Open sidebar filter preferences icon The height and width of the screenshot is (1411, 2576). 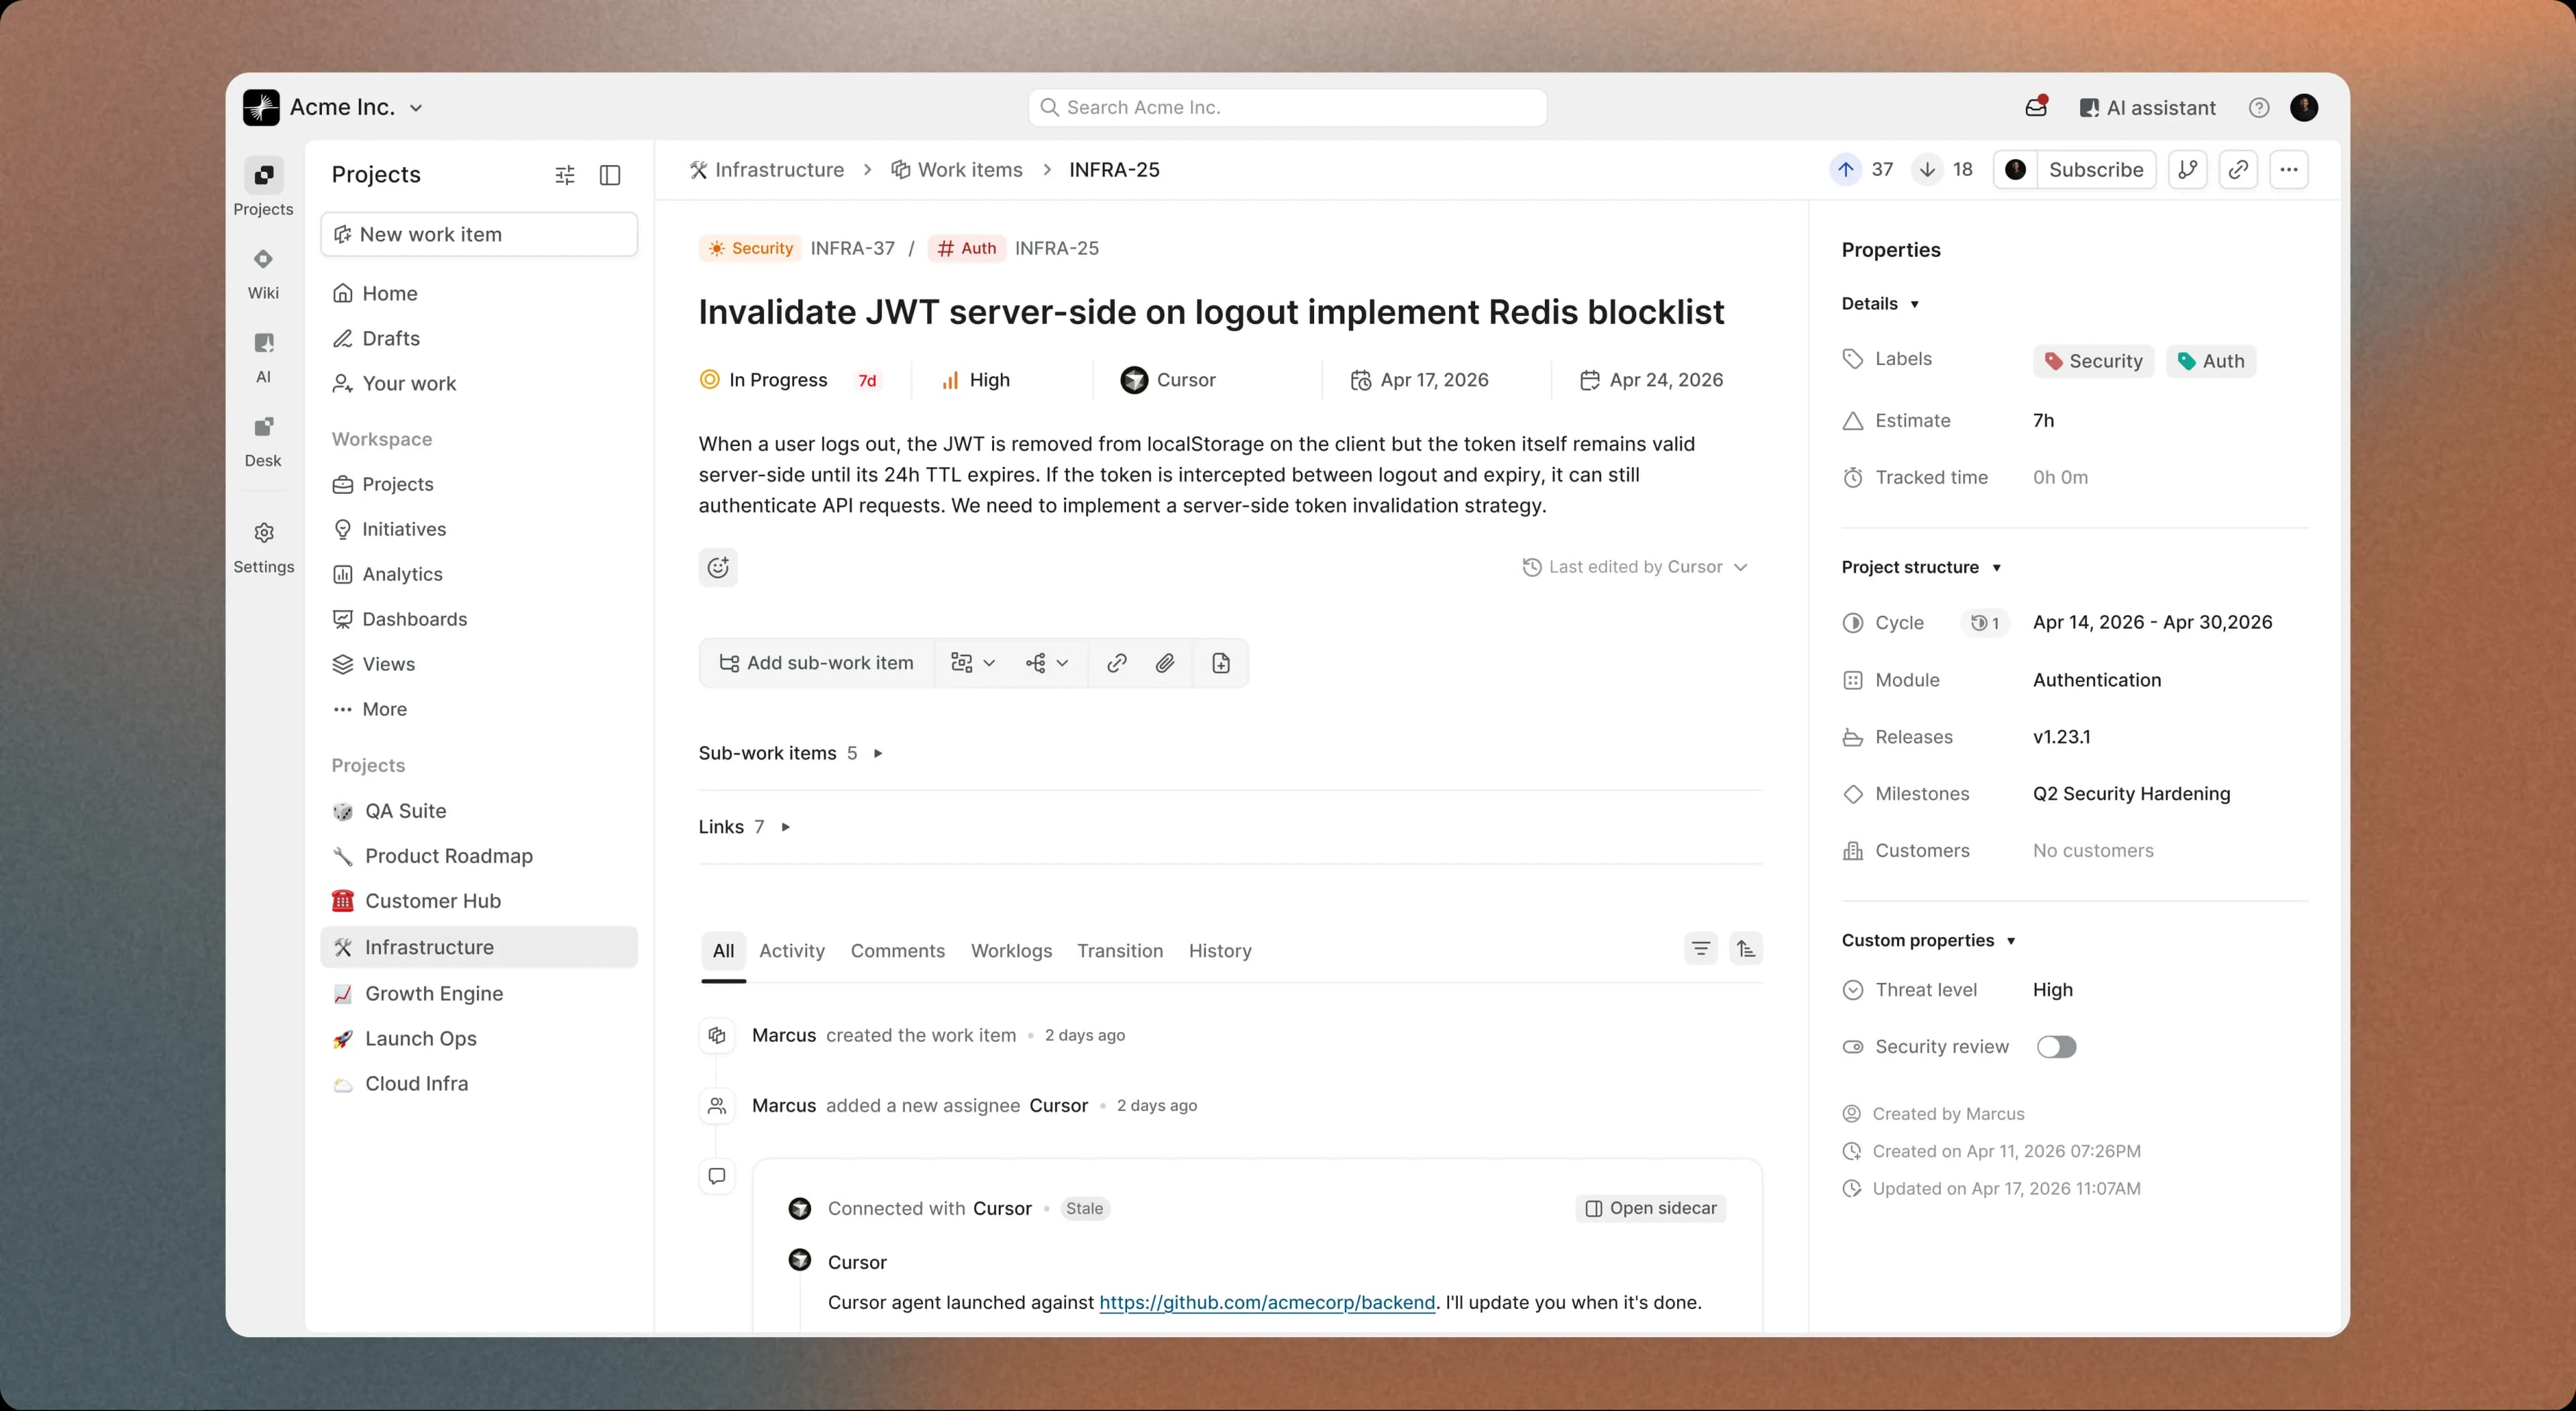[x=565, y=175]
